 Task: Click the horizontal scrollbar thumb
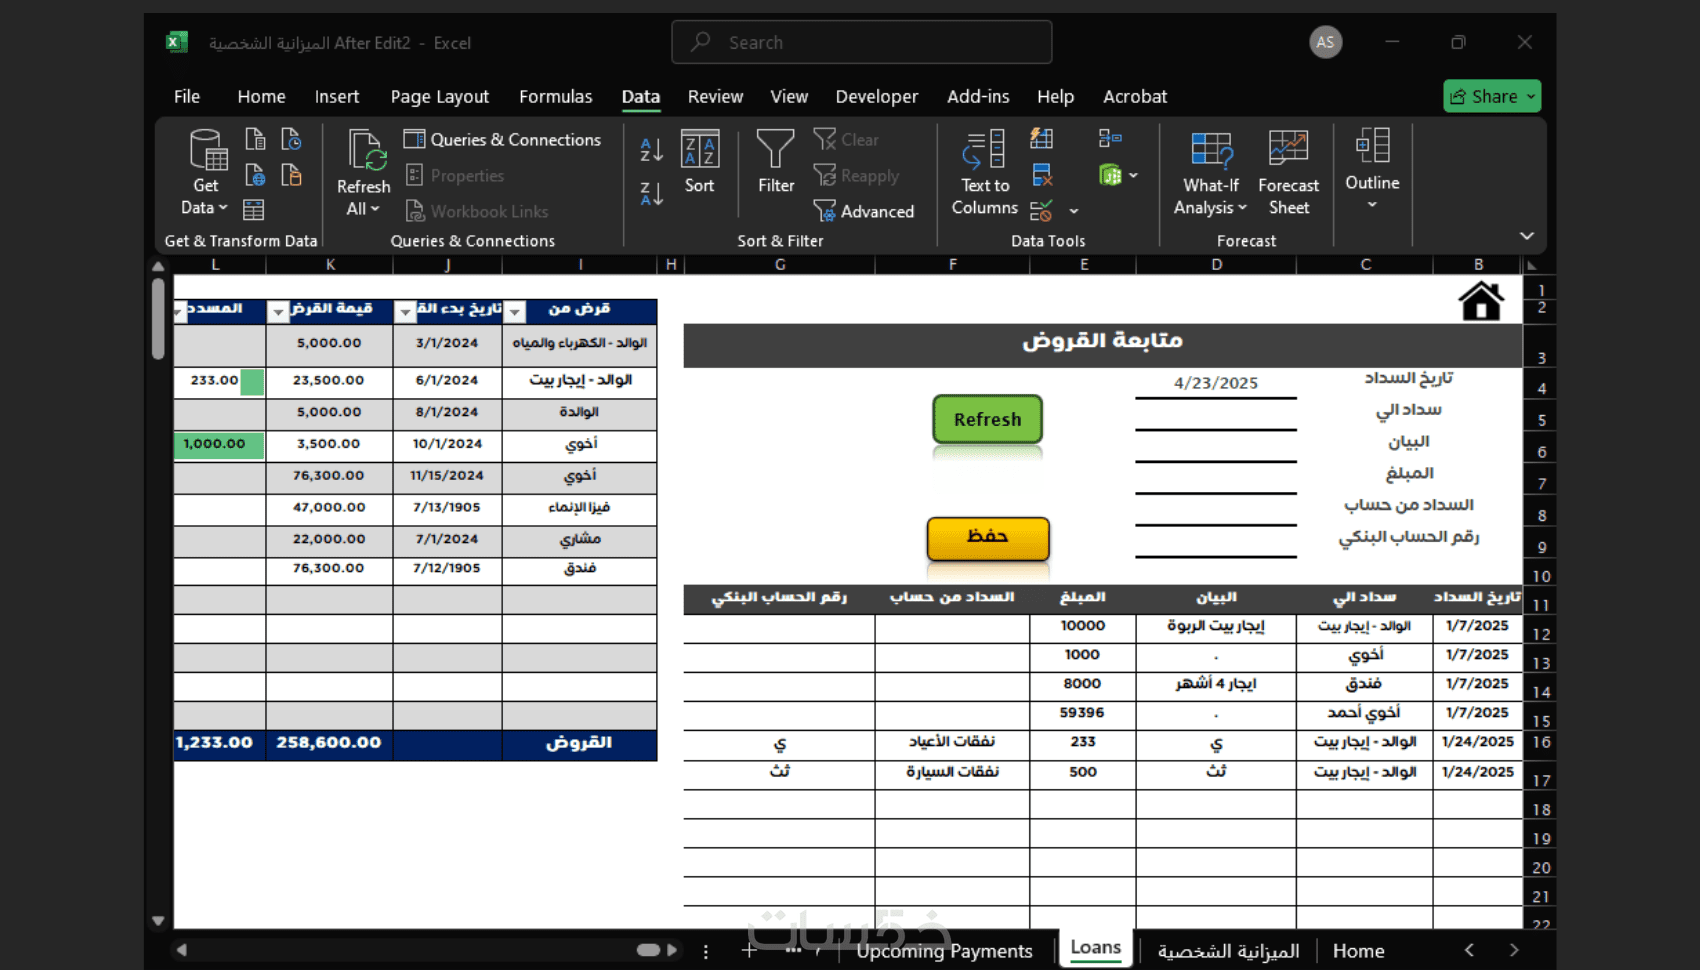(x=648, y=950)
